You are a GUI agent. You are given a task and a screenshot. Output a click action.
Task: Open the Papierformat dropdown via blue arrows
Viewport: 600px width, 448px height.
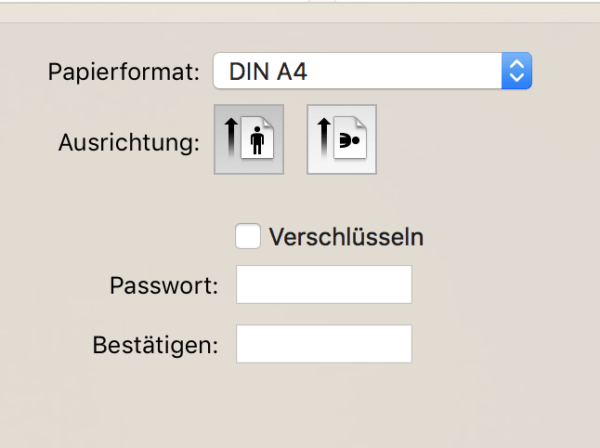point(517,71)
